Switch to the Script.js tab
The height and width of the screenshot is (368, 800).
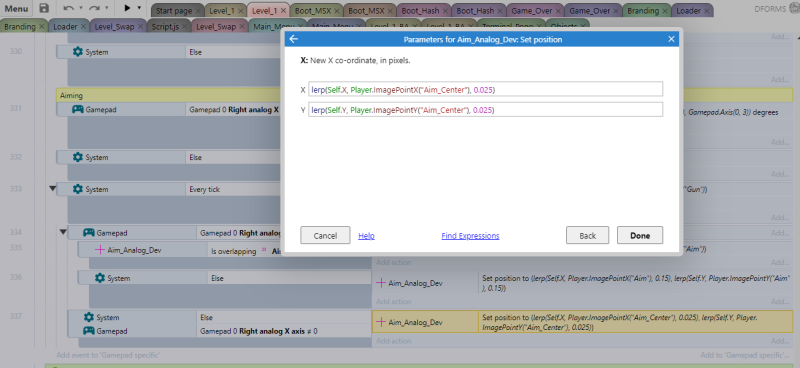coord(165,27)
